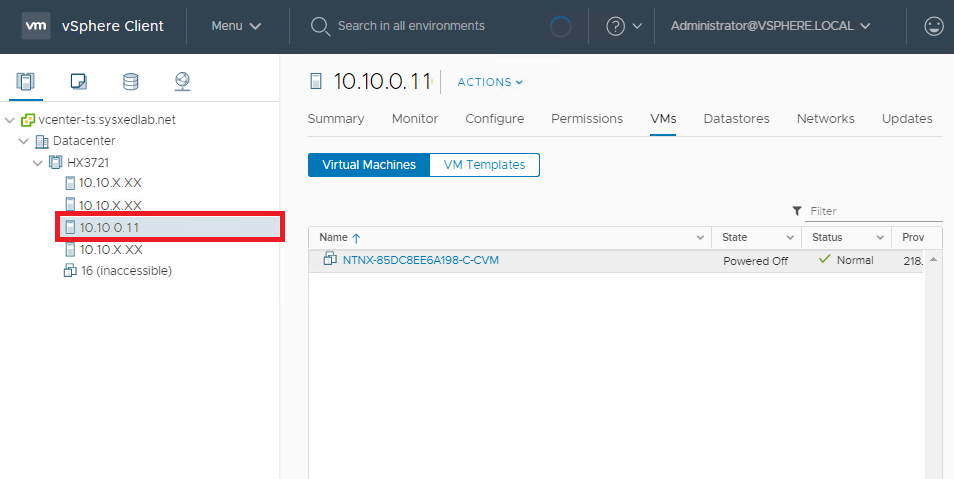The height and width of the screenshot is (479, 954).
Task: Open the NTNX-85DC8EE6A198-C-CVM link
Action: coord(421,260)
